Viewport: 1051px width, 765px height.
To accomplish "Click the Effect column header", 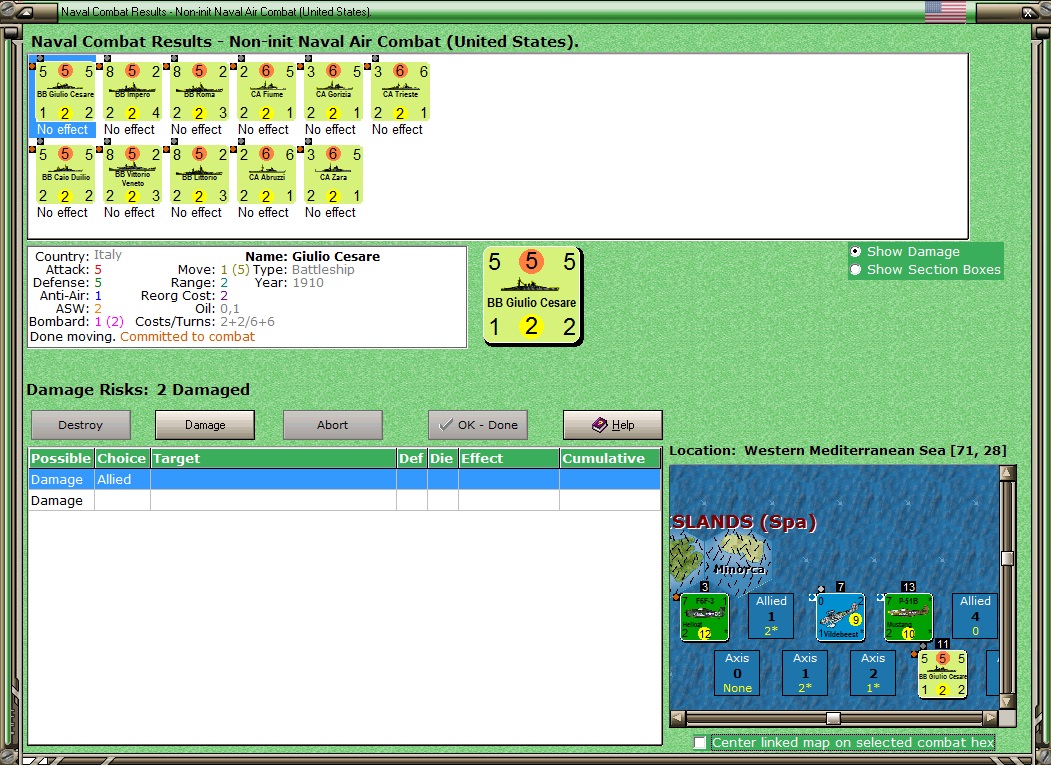I will click(x=509, y=459).
